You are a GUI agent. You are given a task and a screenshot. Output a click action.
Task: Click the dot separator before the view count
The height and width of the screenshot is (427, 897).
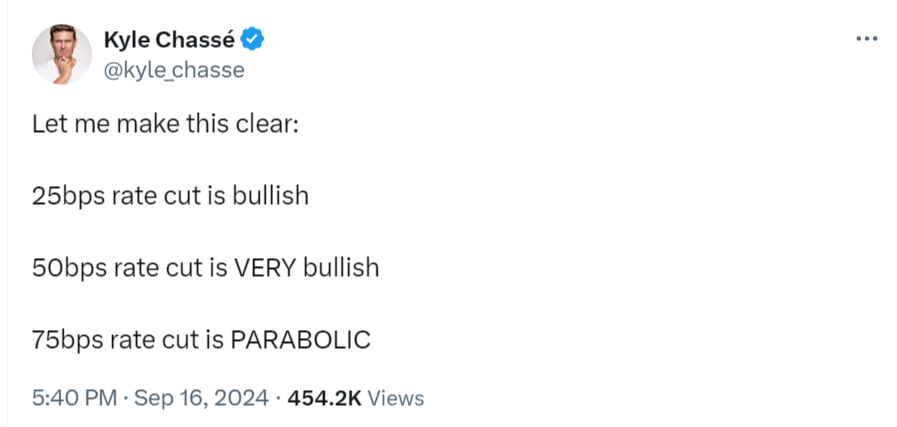coord(277,398)
